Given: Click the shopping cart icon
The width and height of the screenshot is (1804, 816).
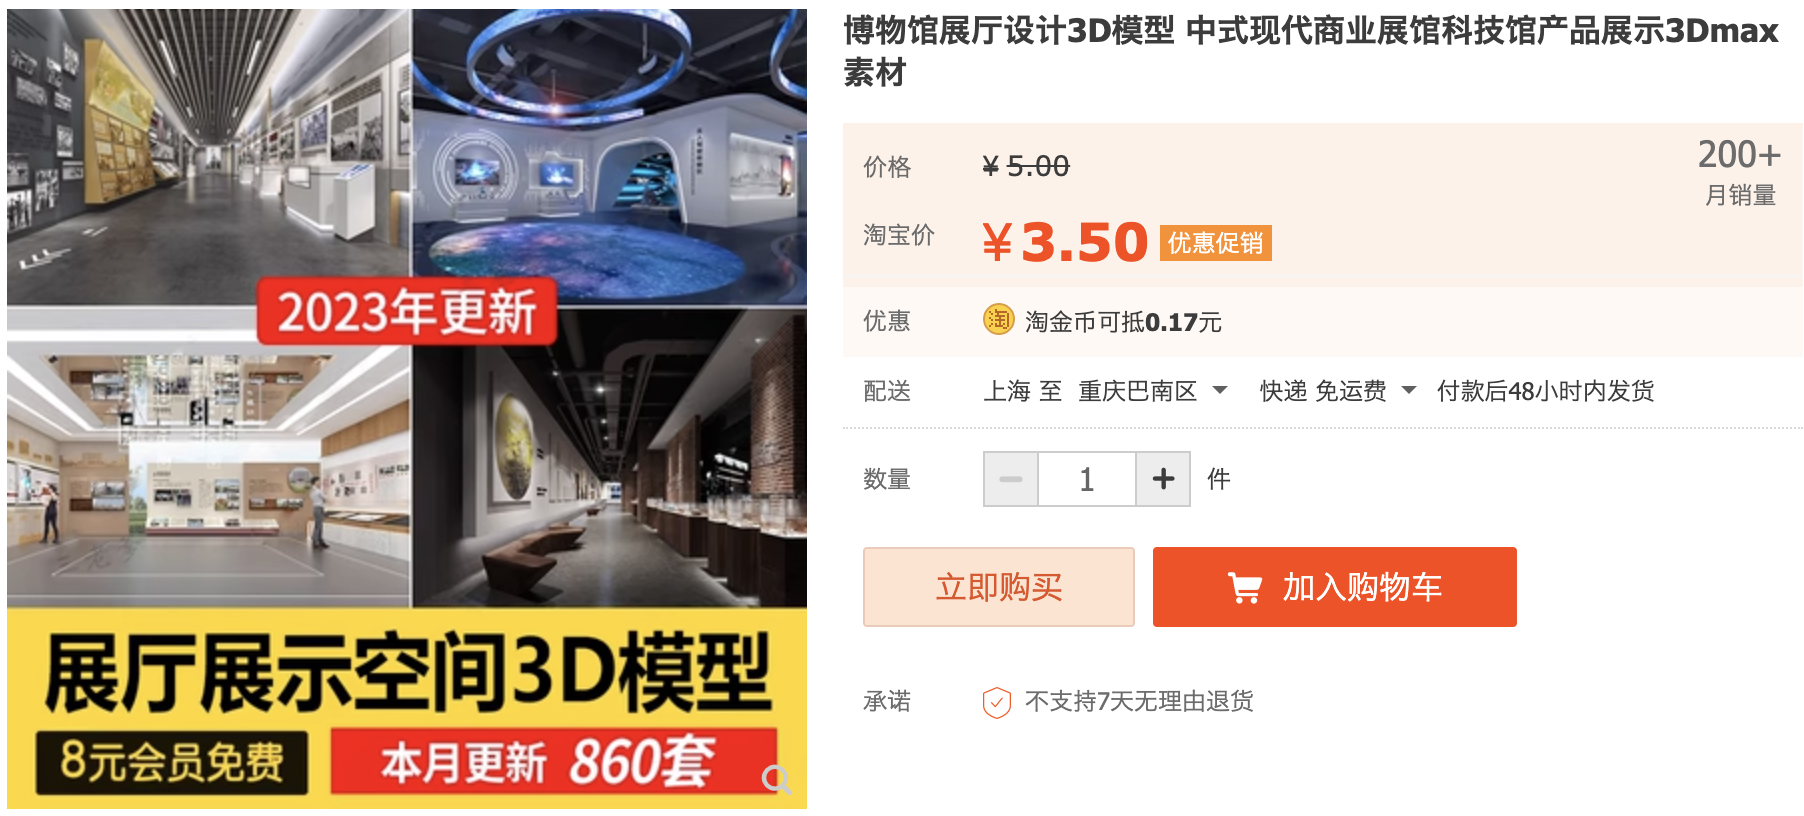Looking at the screenshot, I should click(x=1245, y=587).
